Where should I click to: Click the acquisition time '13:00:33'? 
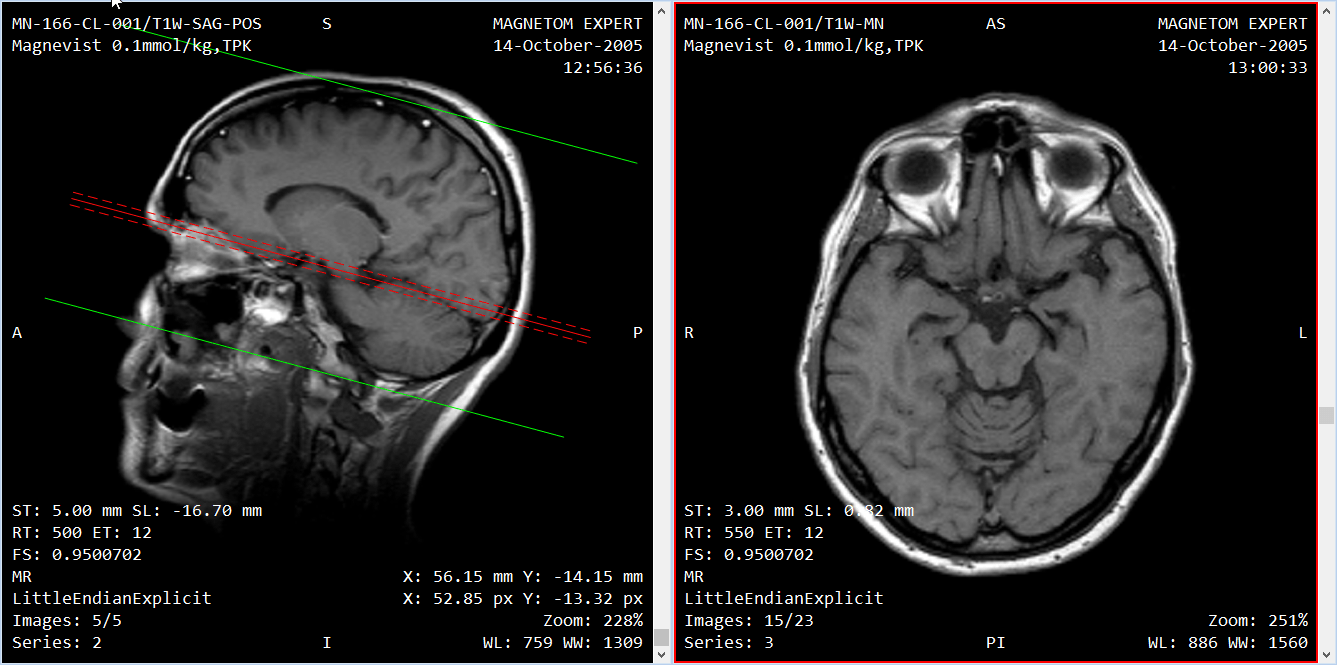click(x=1268, y=68)
